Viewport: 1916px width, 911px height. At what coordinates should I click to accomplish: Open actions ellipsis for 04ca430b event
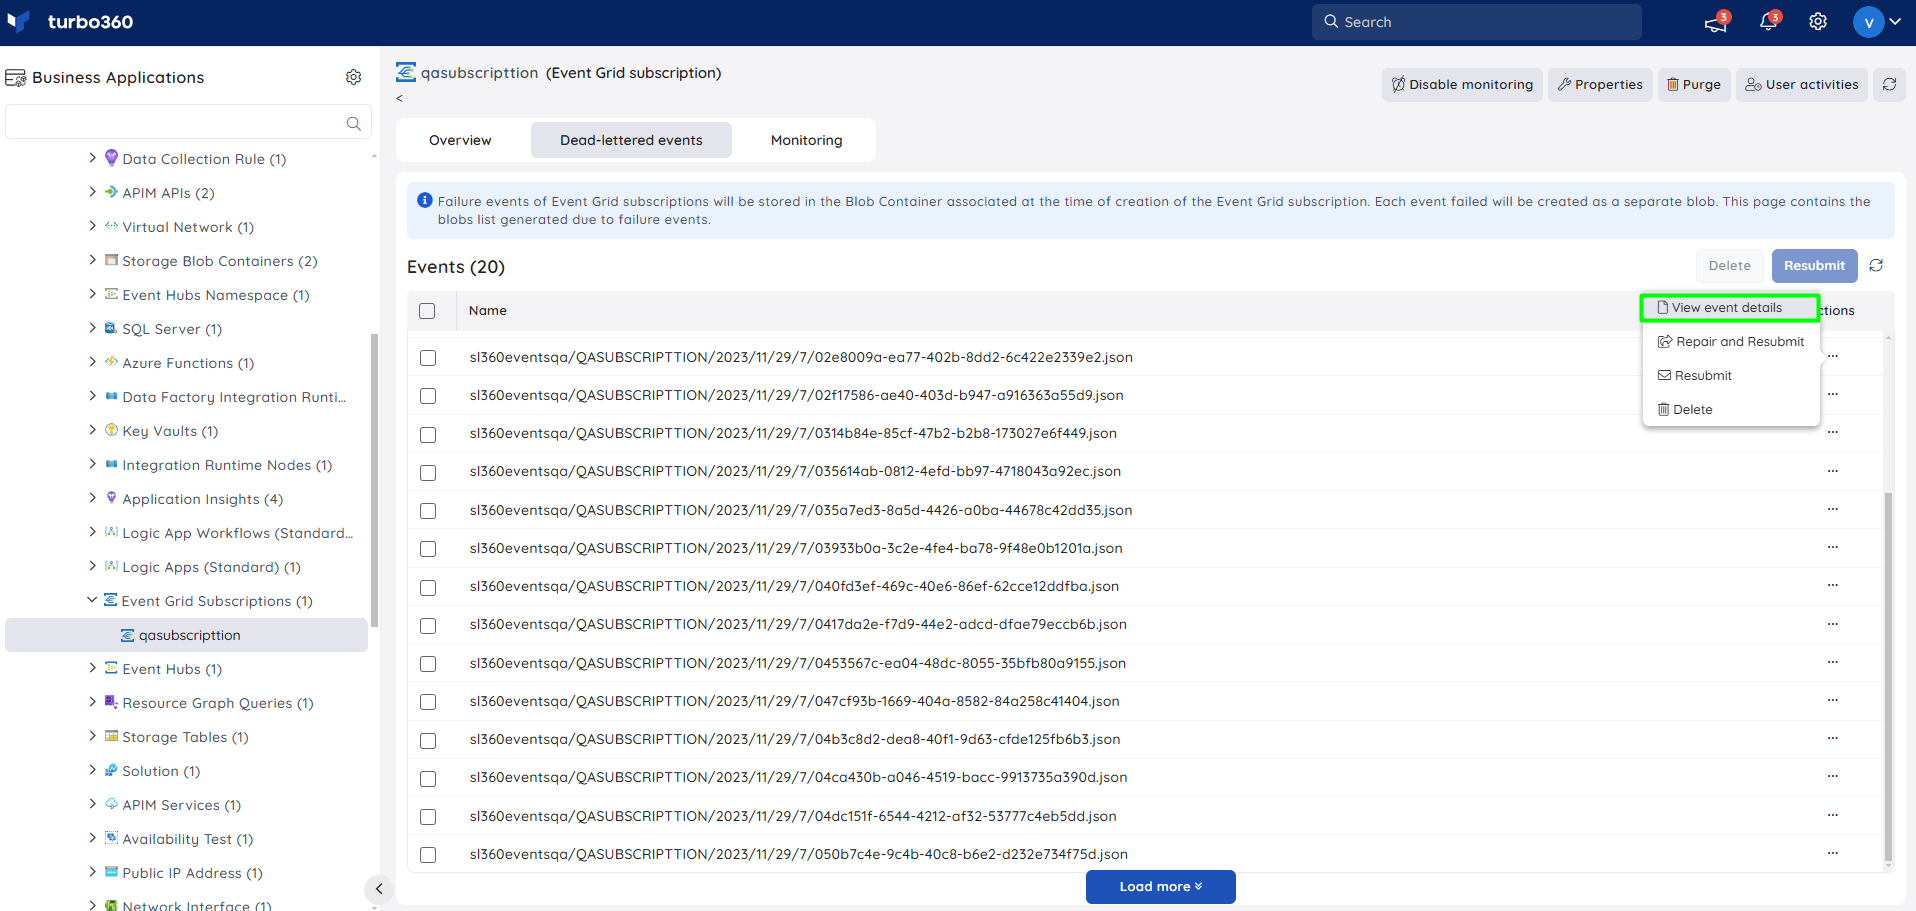(1833, 776)
